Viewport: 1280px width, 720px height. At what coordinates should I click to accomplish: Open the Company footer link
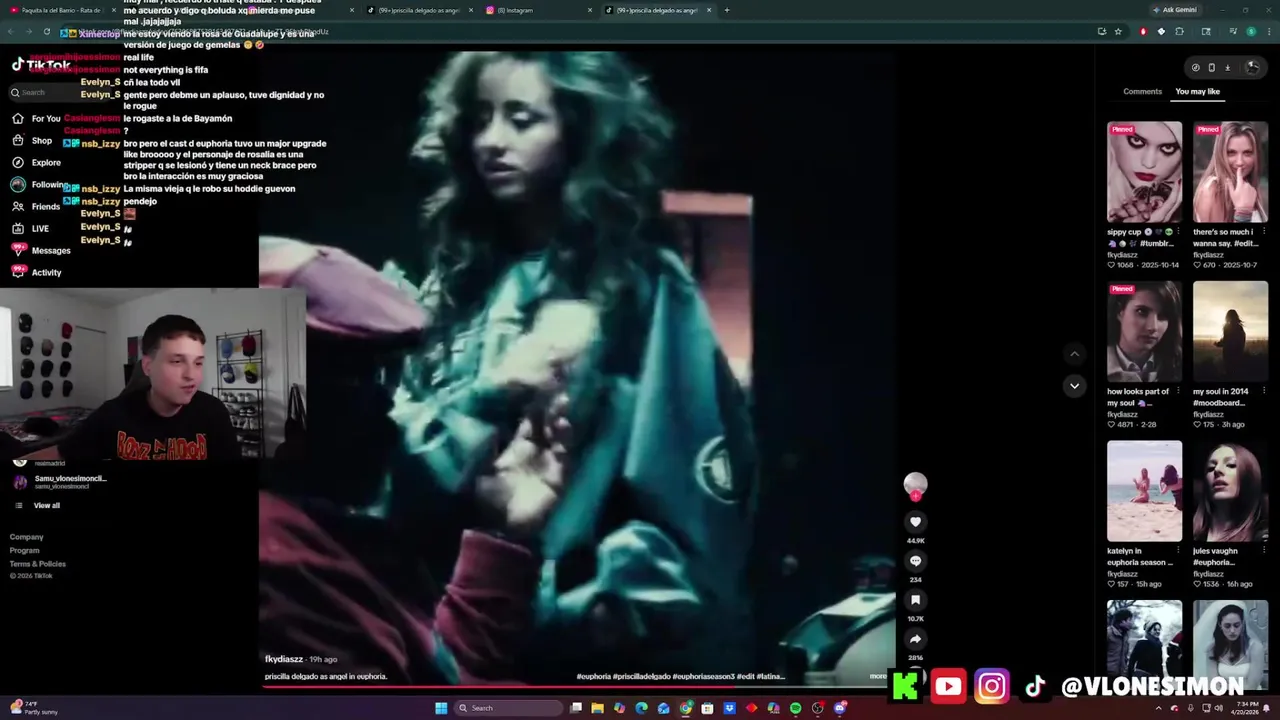pyautogui.click(x=27, y=537)
